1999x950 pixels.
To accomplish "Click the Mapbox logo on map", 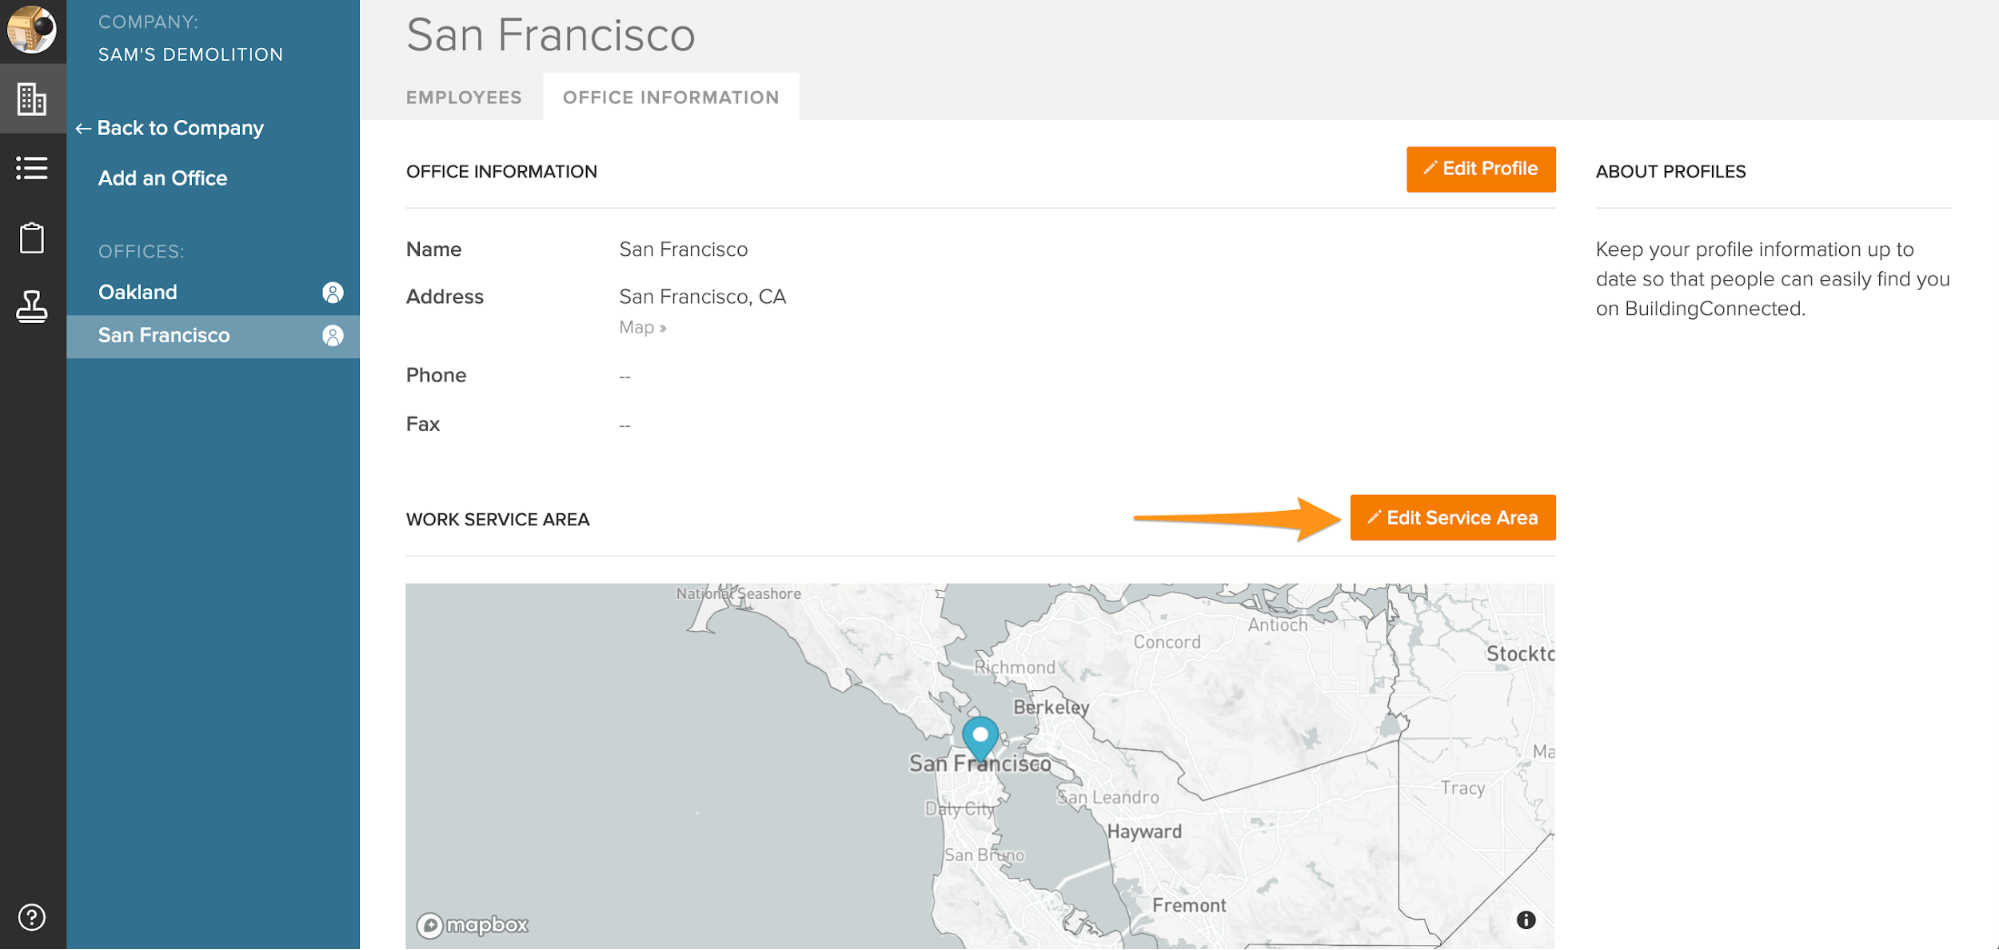I will click(x=473, y=925).
